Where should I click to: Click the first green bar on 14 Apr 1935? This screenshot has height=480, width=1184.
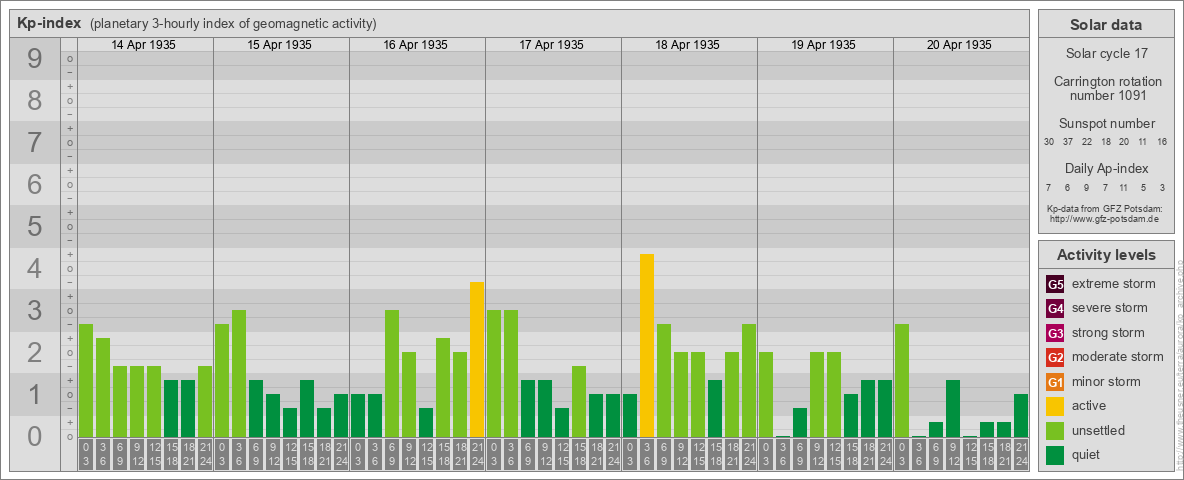[86, 380]
